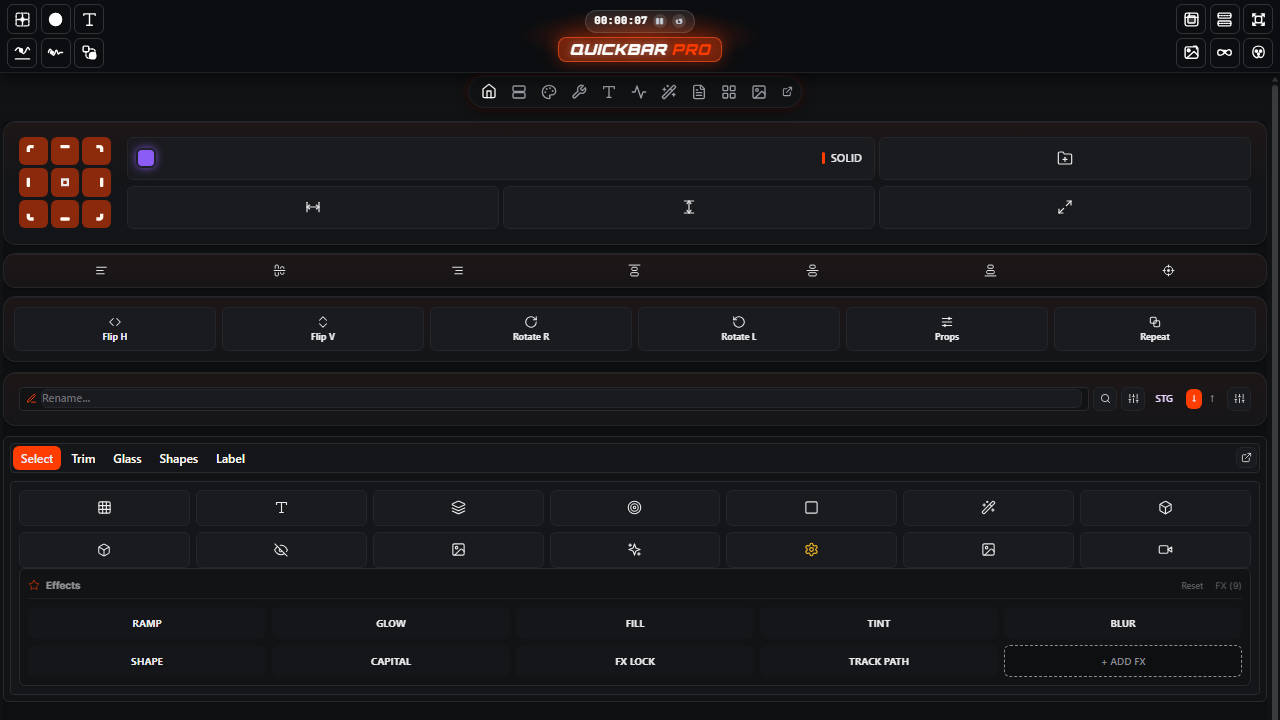This screenshot has height=720, width=1280.
Task: Click the video camera icon button
Action: point(1165,550)
